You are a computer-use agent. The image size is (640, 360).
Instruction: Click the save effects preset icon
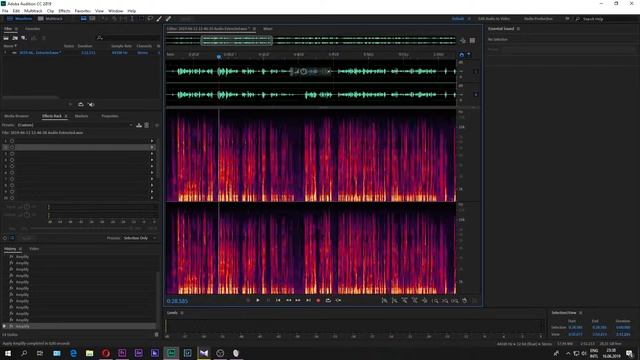click(x=139, y=125)
